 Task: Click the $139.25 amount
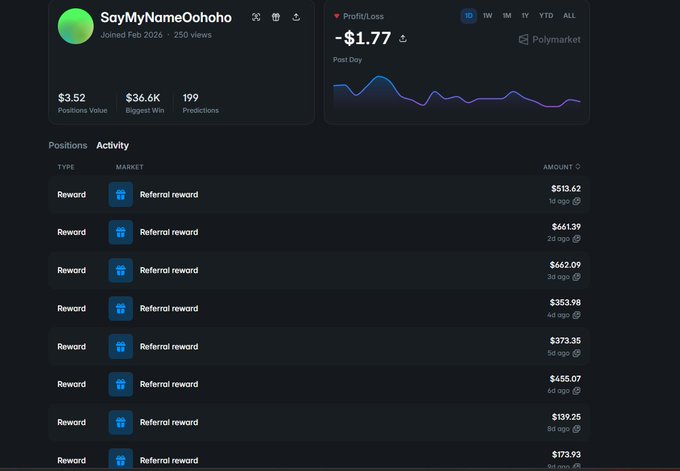566,417
